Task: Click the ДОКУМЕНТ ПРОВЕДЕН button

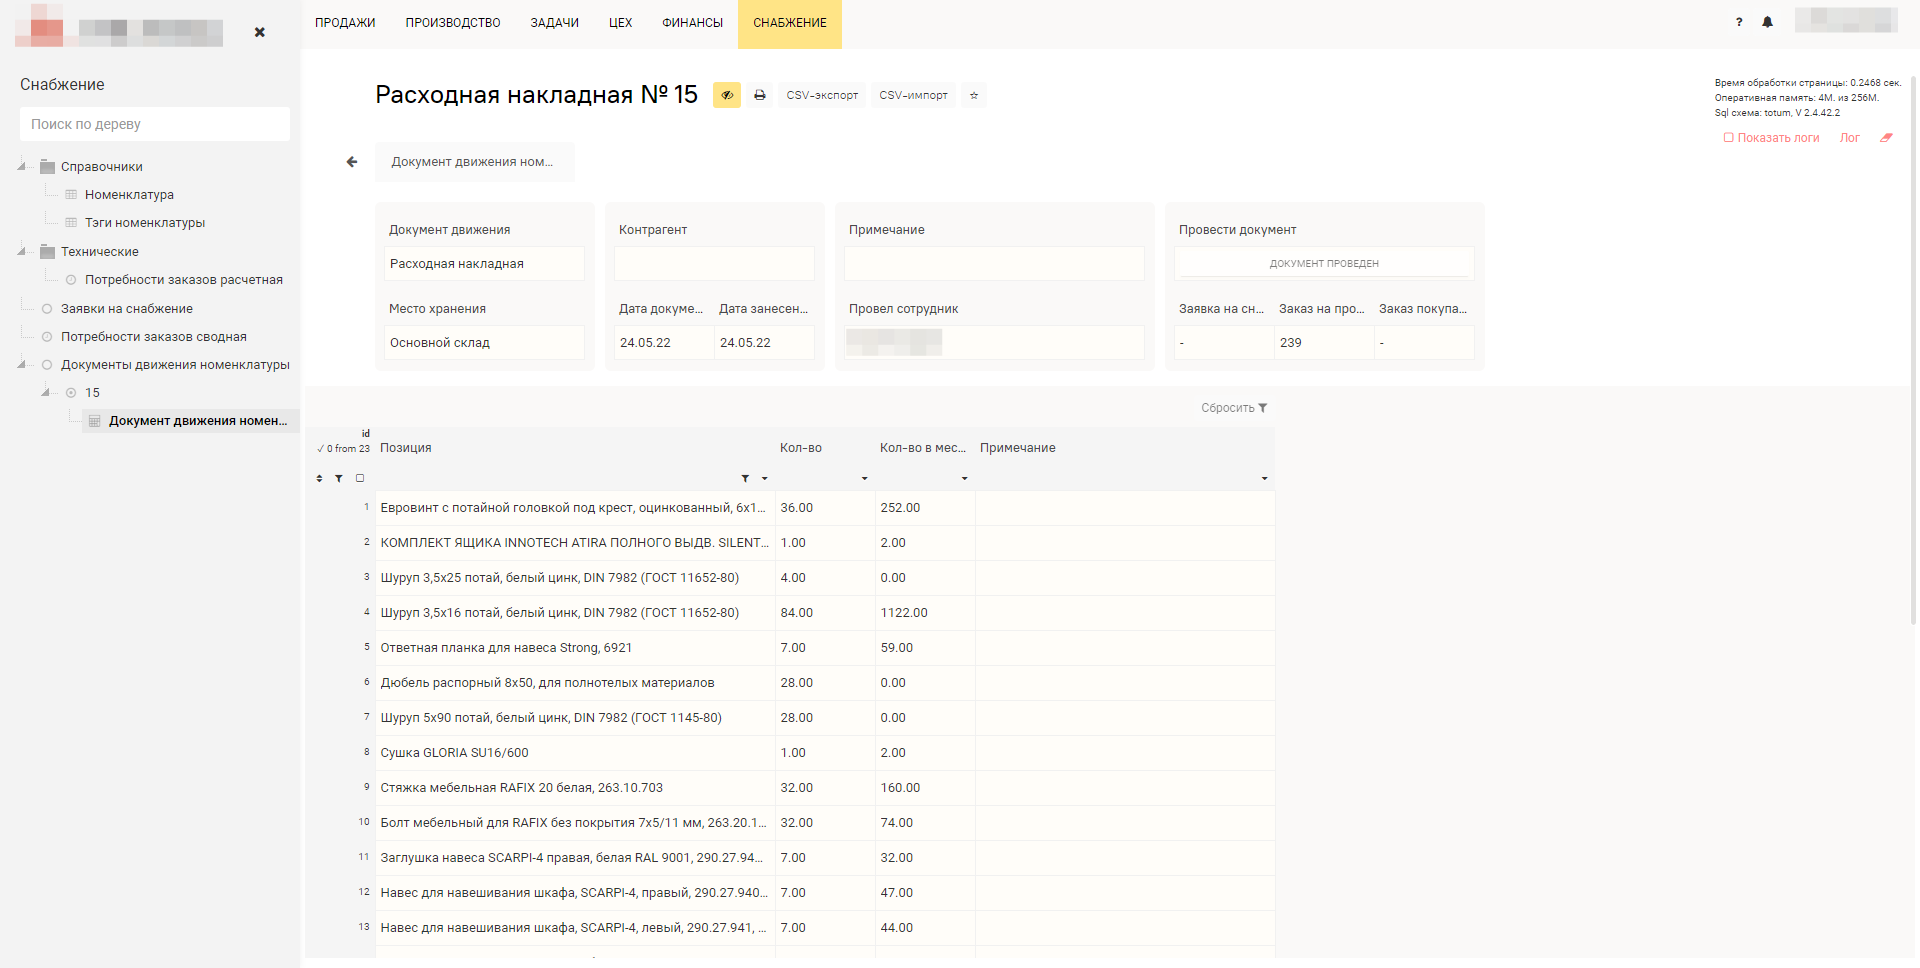Action: tap(1324, 263)
